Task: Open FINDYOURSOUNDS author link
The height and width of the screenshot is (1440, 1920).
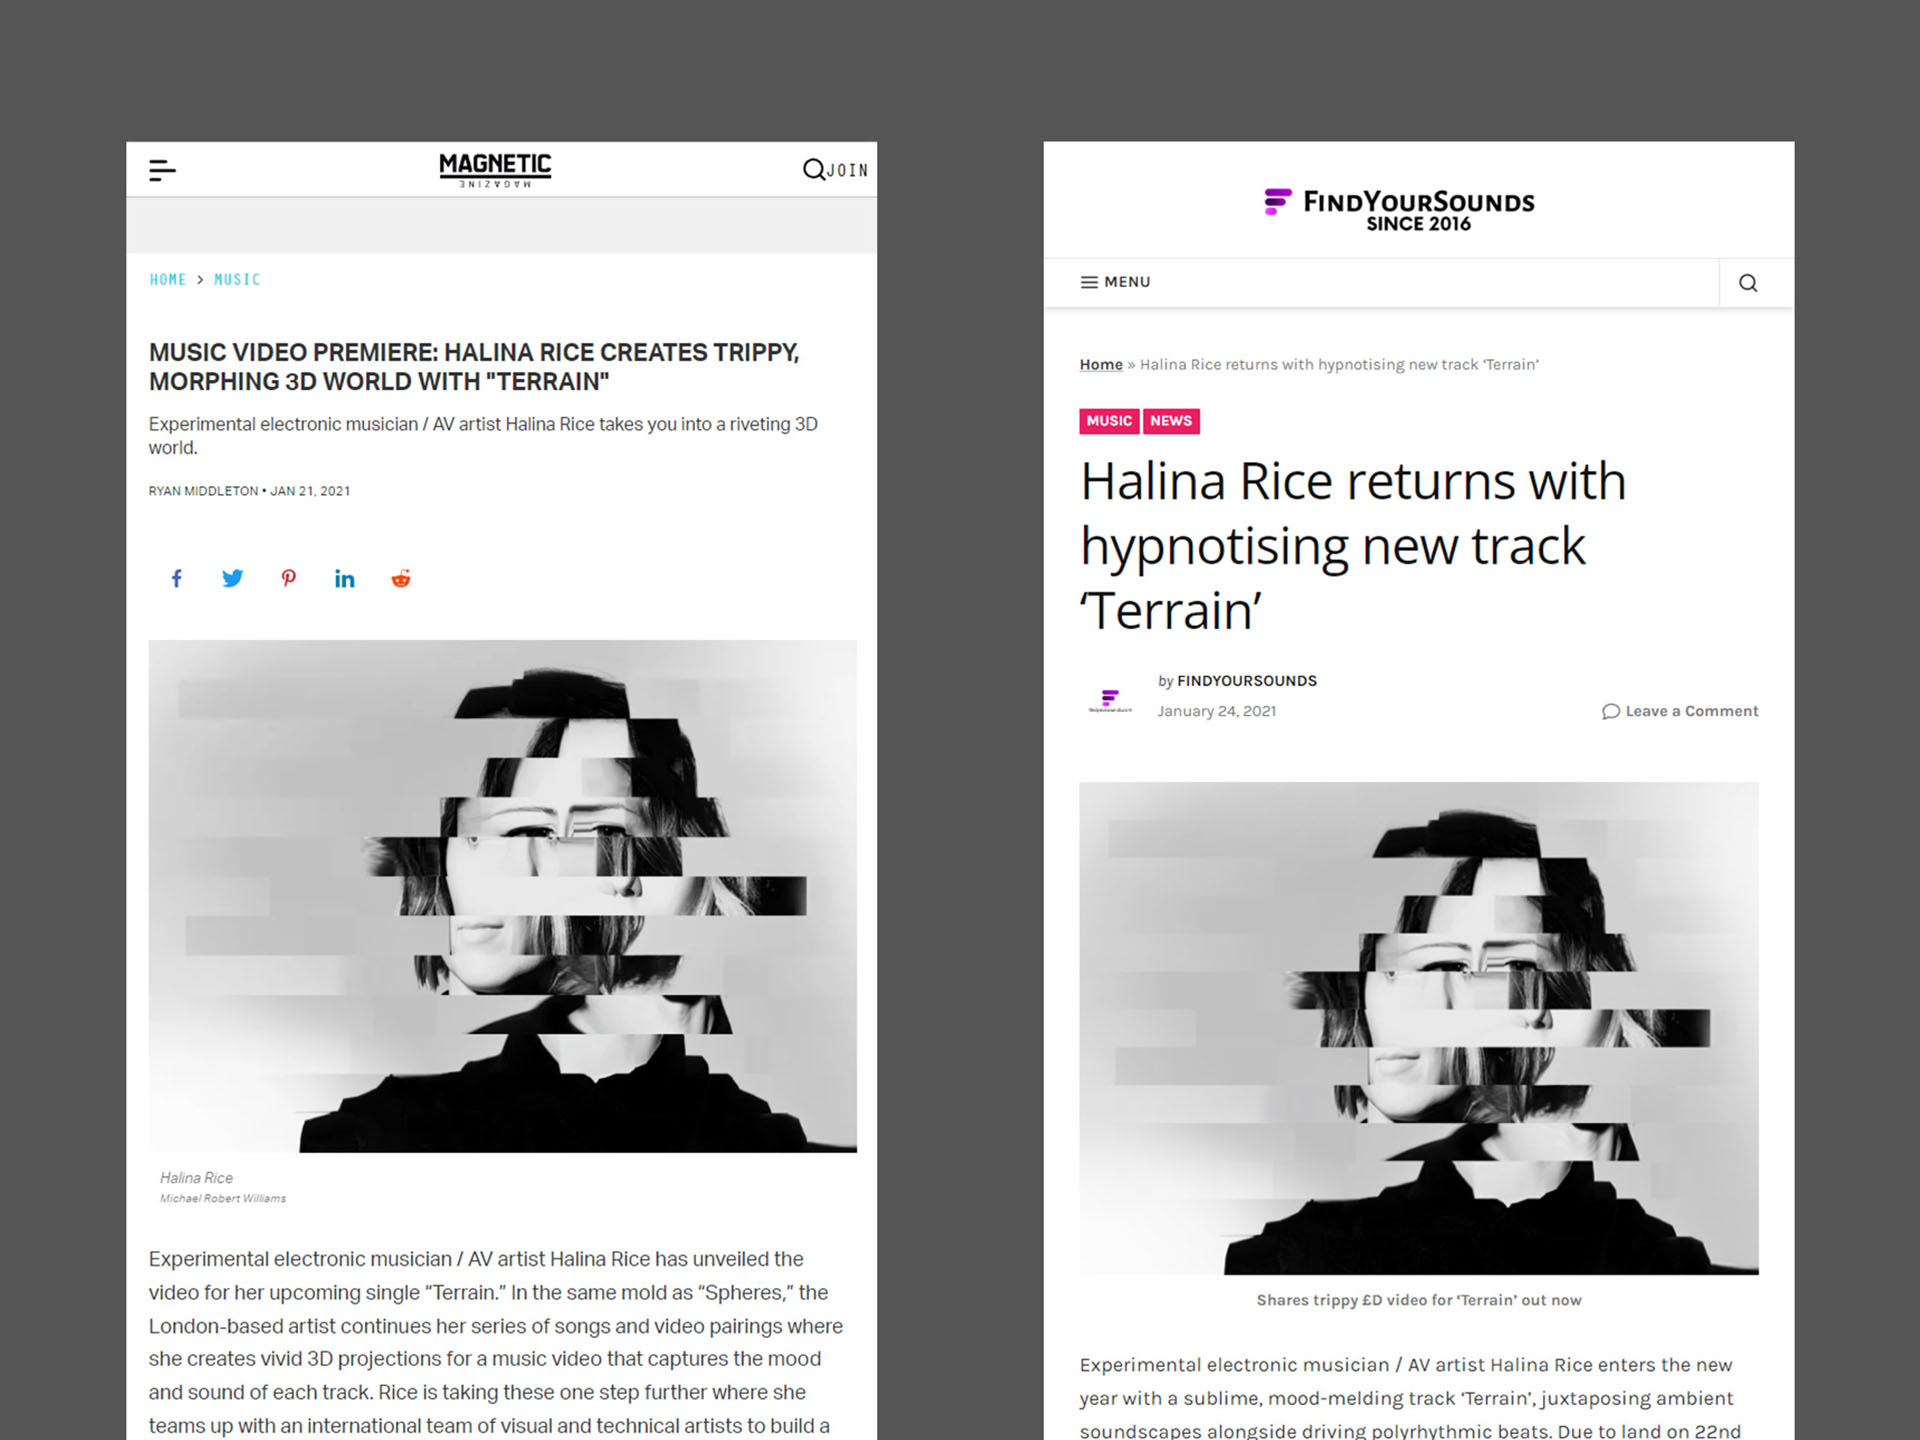Action: coord(1247,681)
